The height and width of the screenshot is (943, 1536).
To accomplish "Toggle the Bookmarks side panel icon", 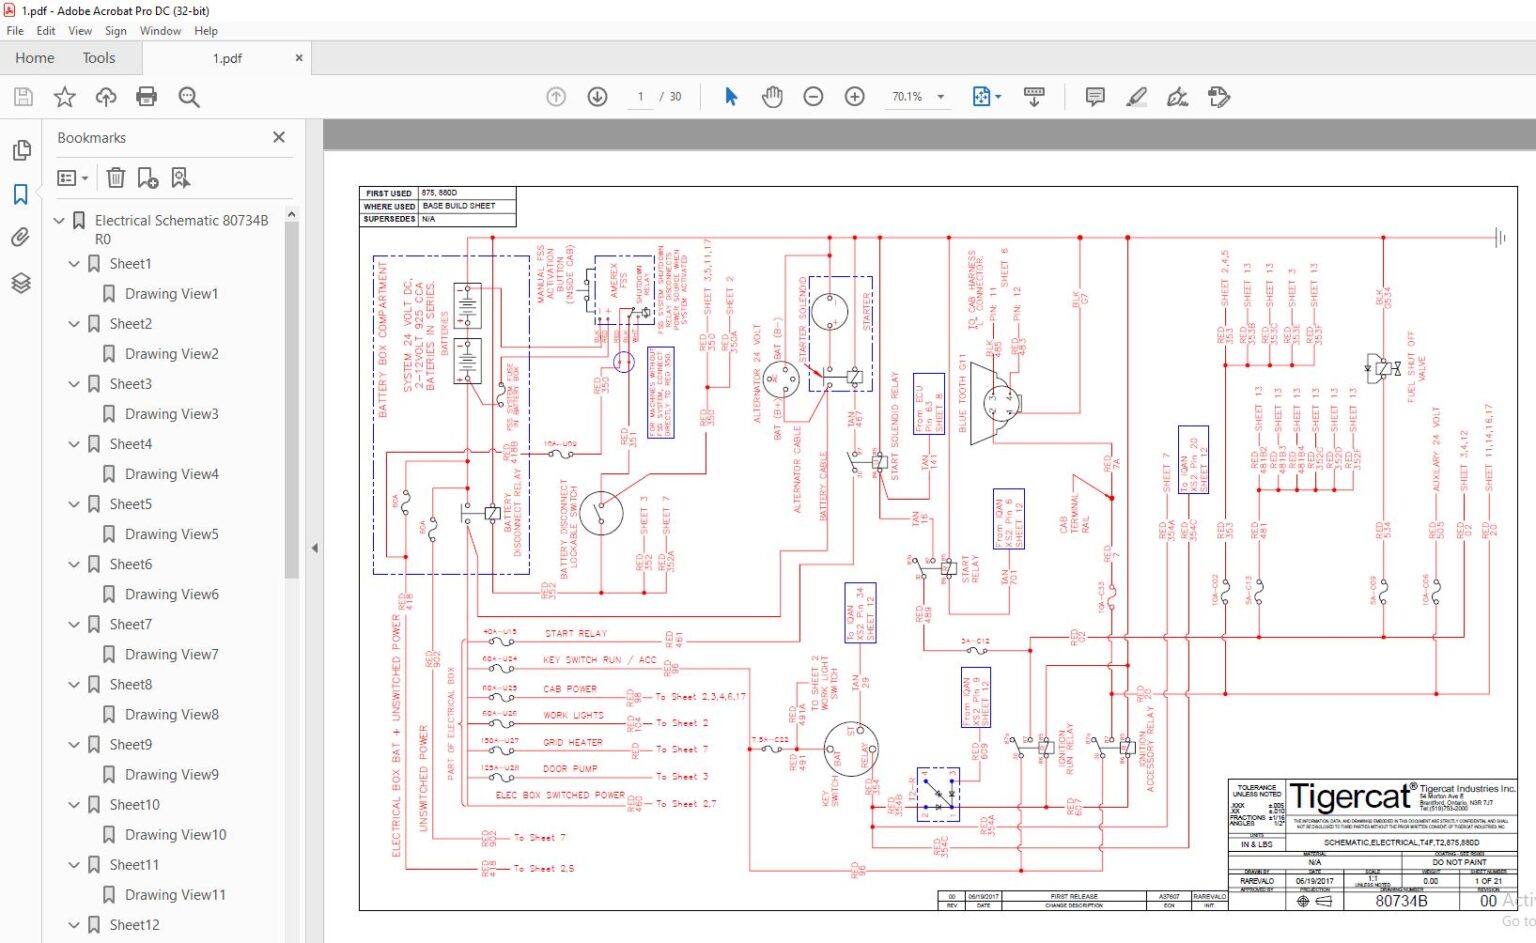I will [21, 194].
